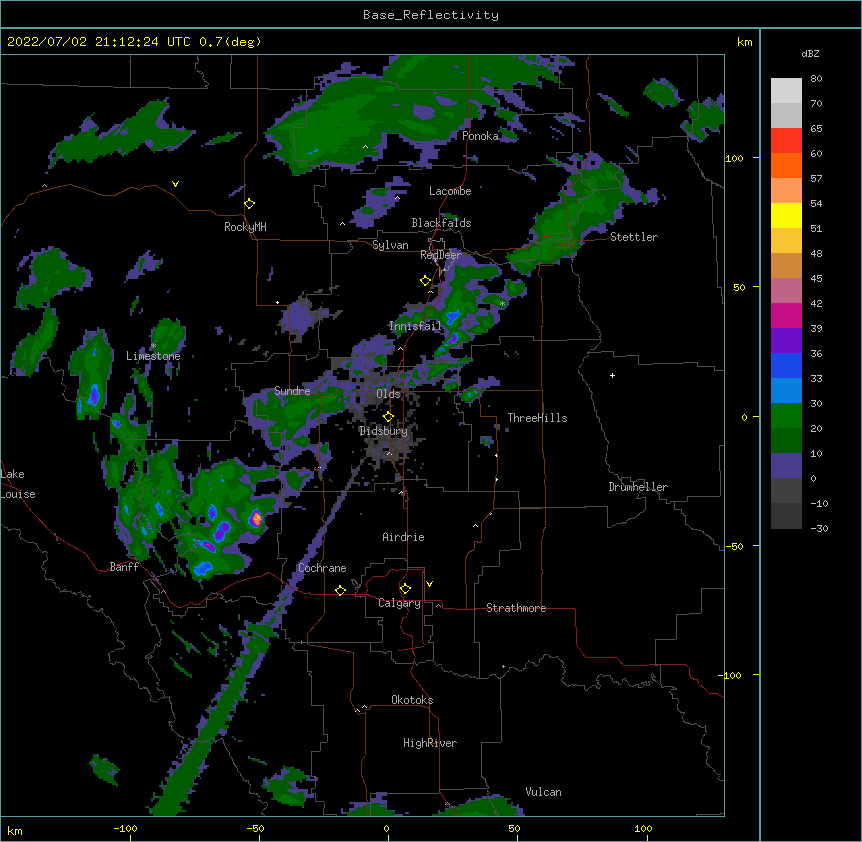Click the Lacombe city label
This screenshot has width=862, height=842.
(x=450, y=191)
